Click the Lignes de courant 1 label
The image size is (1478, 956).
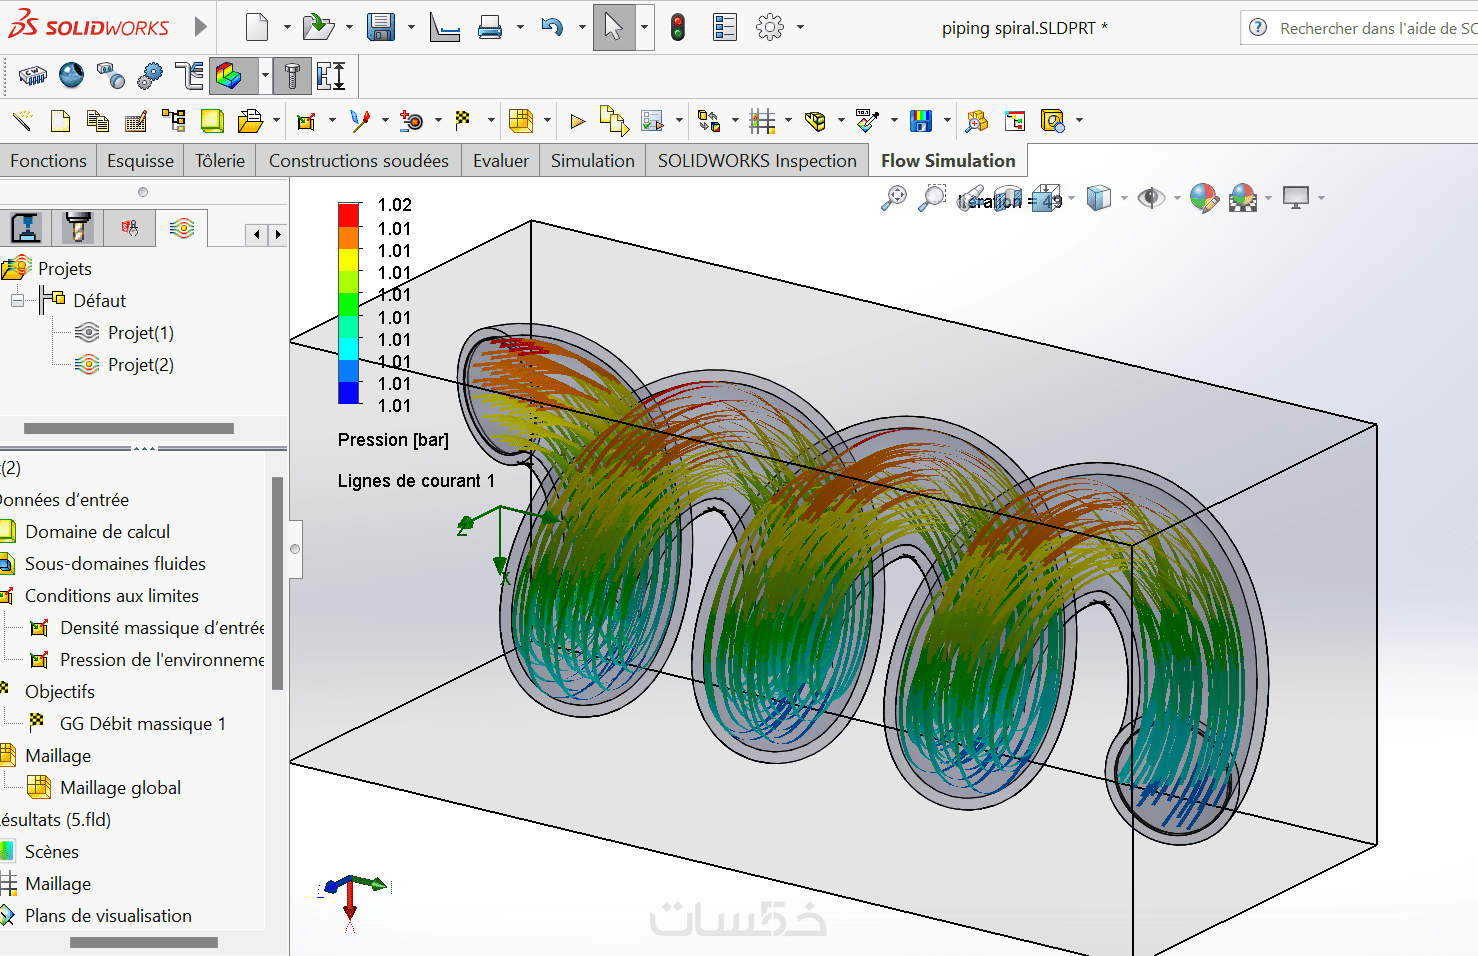pyautogui.click(x=416, y=481)
